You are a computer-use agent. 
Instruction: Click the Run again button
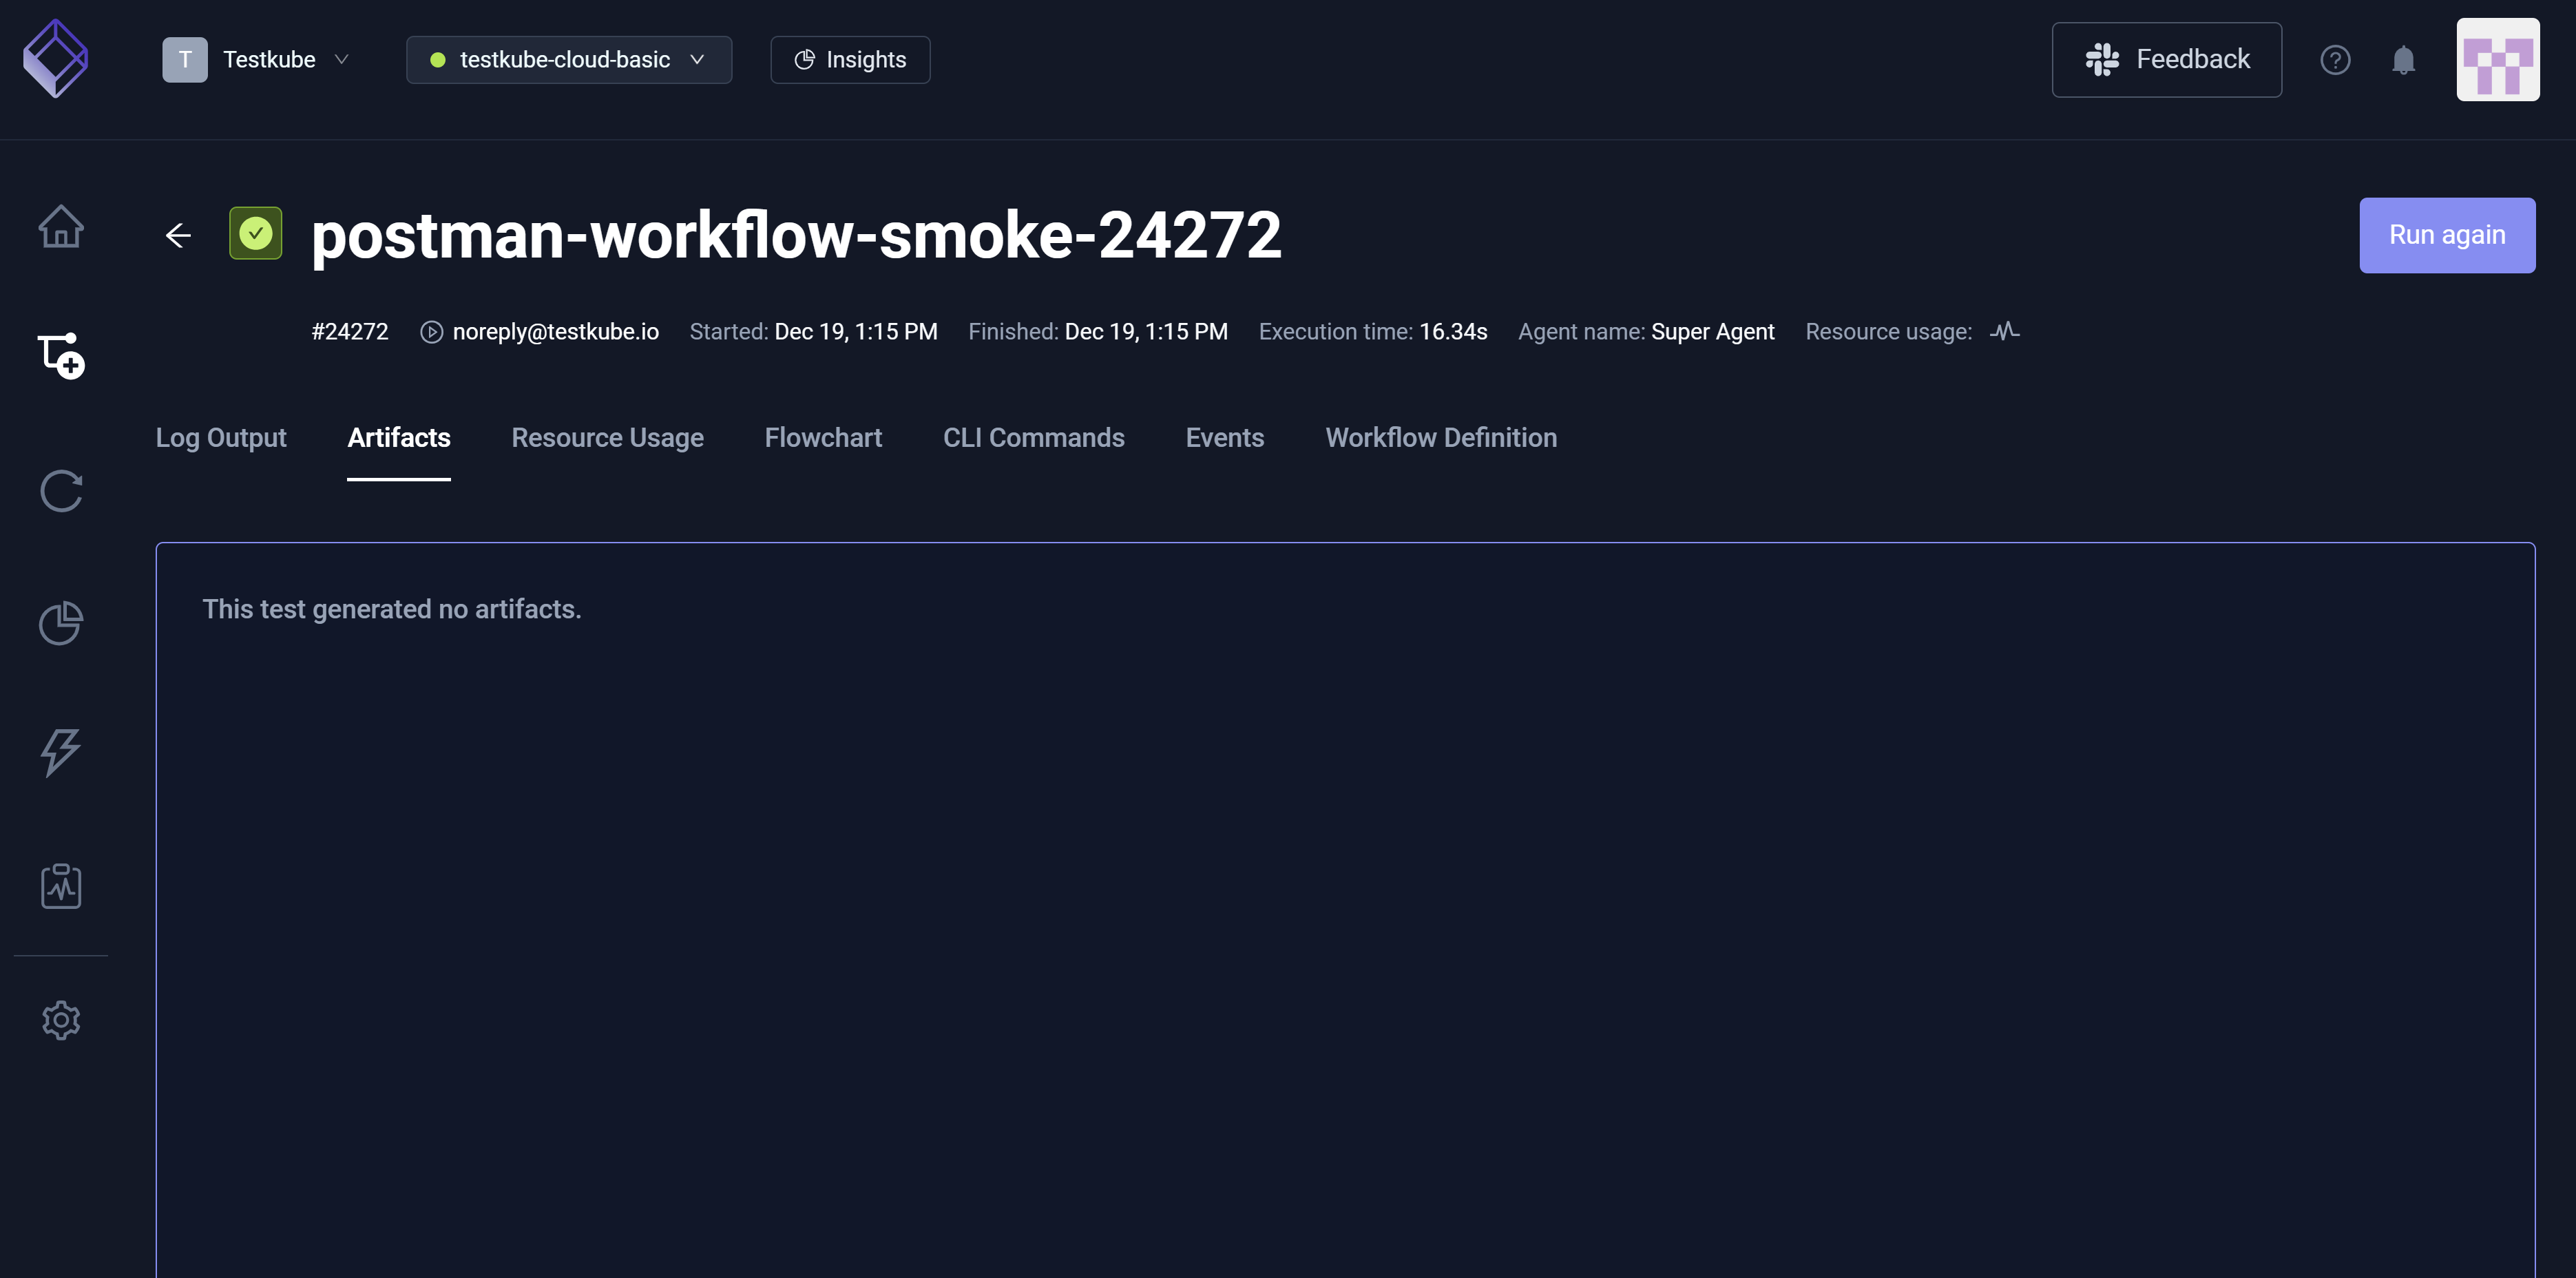point(2446,235)
